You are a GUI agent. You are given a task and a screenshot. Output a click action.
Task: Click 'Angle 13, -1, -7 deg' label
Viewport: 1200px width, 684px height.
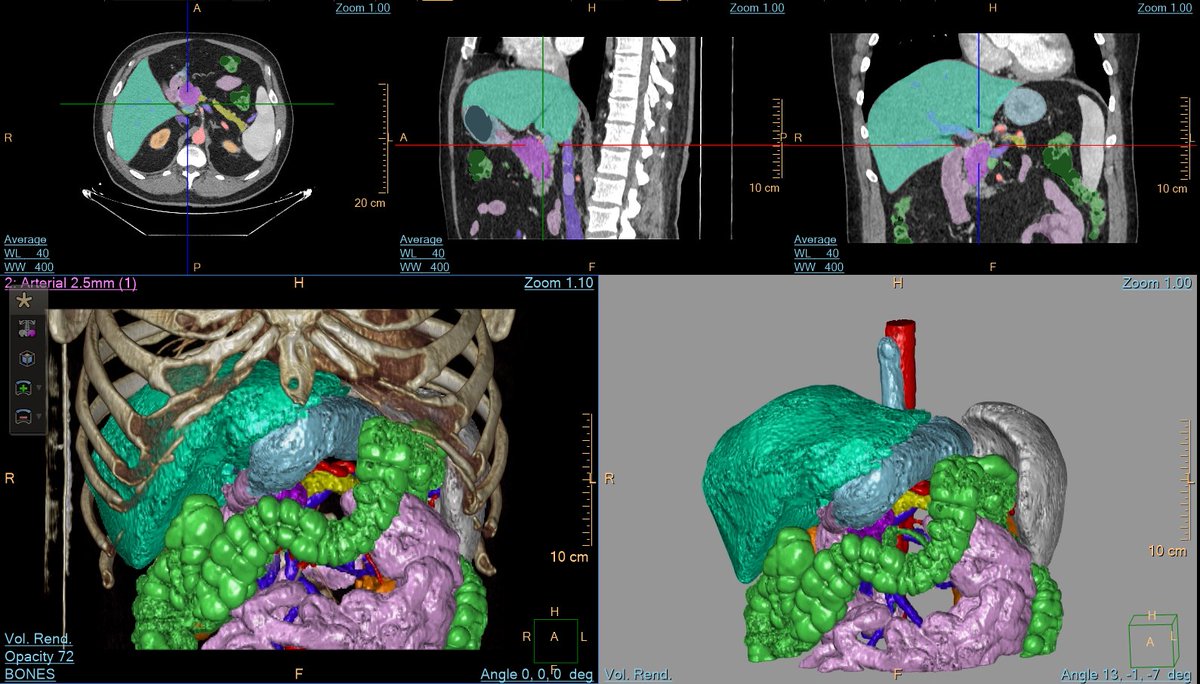coord(1127,675)
